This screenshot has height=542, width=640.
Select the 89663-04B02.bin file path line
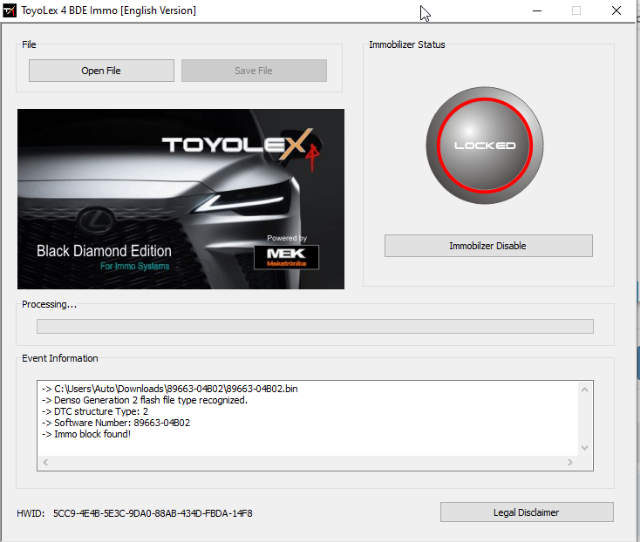(170, 389)
